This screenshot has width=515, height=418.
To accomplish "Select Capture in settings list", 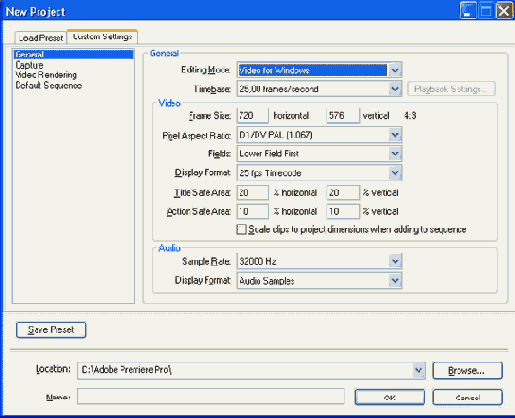I will click(30, 65).
